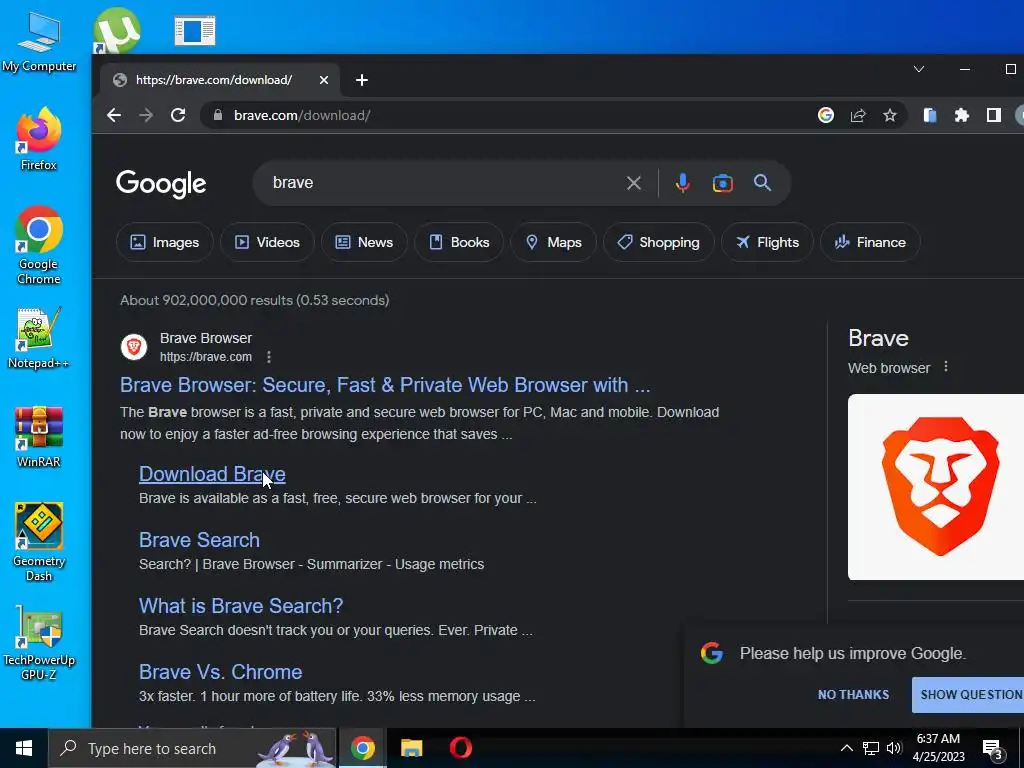The width and height of the screenshot is (1024, 768).
Task: Open the three-dot menu next to Web browser
Action: pos(946,367)
